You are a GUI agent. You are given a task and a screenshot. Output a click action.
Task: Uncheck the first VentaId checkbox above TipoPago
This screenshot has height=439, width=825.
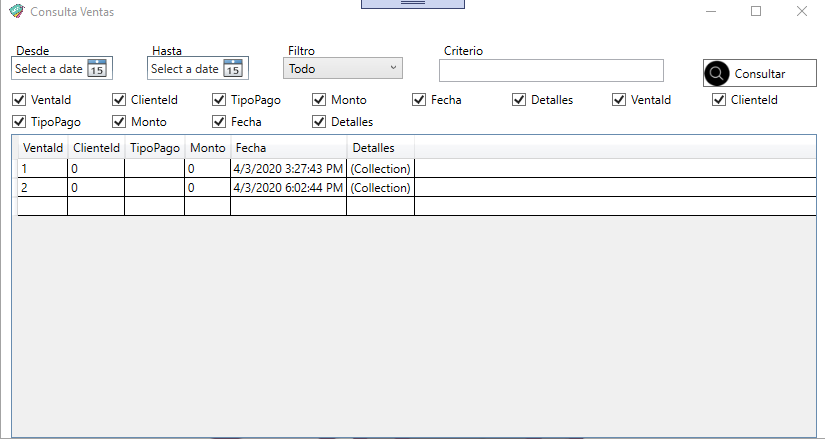click(x=19, y=99)
